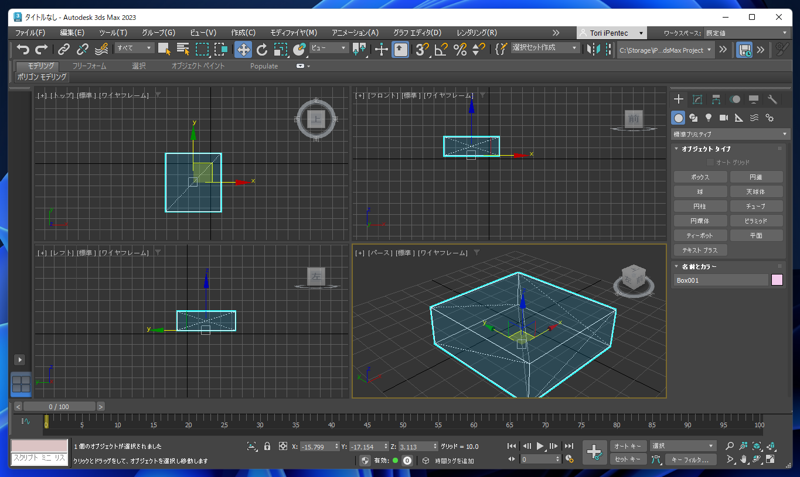
Task: Click the ピラミッド primitive button
Action: 756,221
